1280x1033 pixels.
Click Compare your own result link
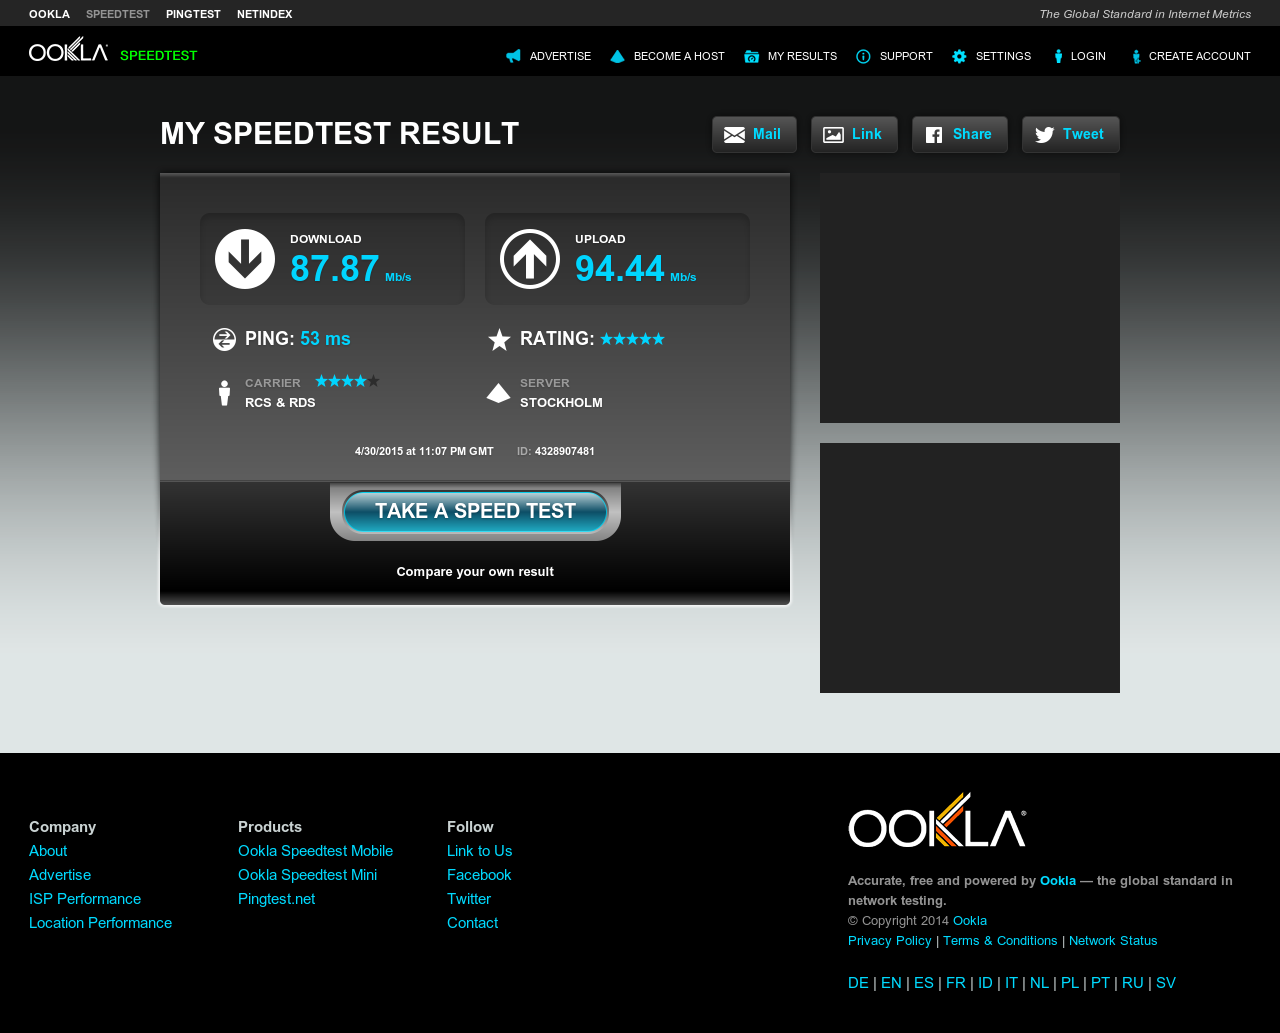pyautogui.click(x=475, y=572)
